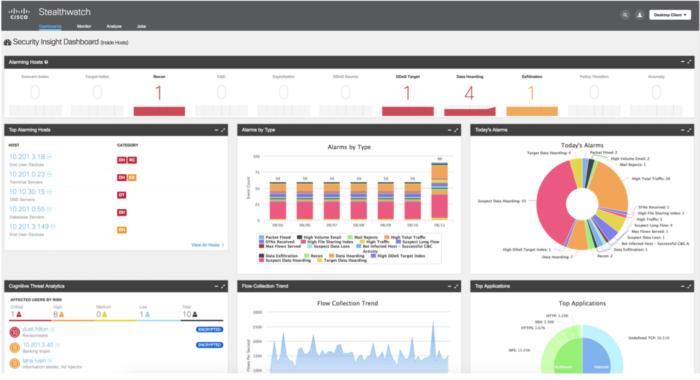Click the red category badge for 10.10.30.15
700x380 pixels.
click(x=121, y=195)
